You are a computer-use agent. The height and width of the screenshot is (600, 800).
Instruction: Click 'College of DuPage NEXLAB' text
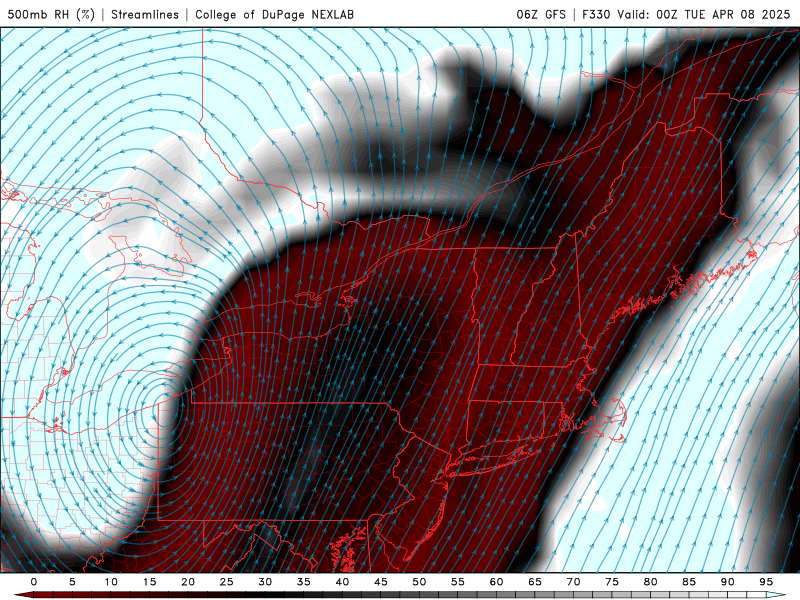(274, 14)
